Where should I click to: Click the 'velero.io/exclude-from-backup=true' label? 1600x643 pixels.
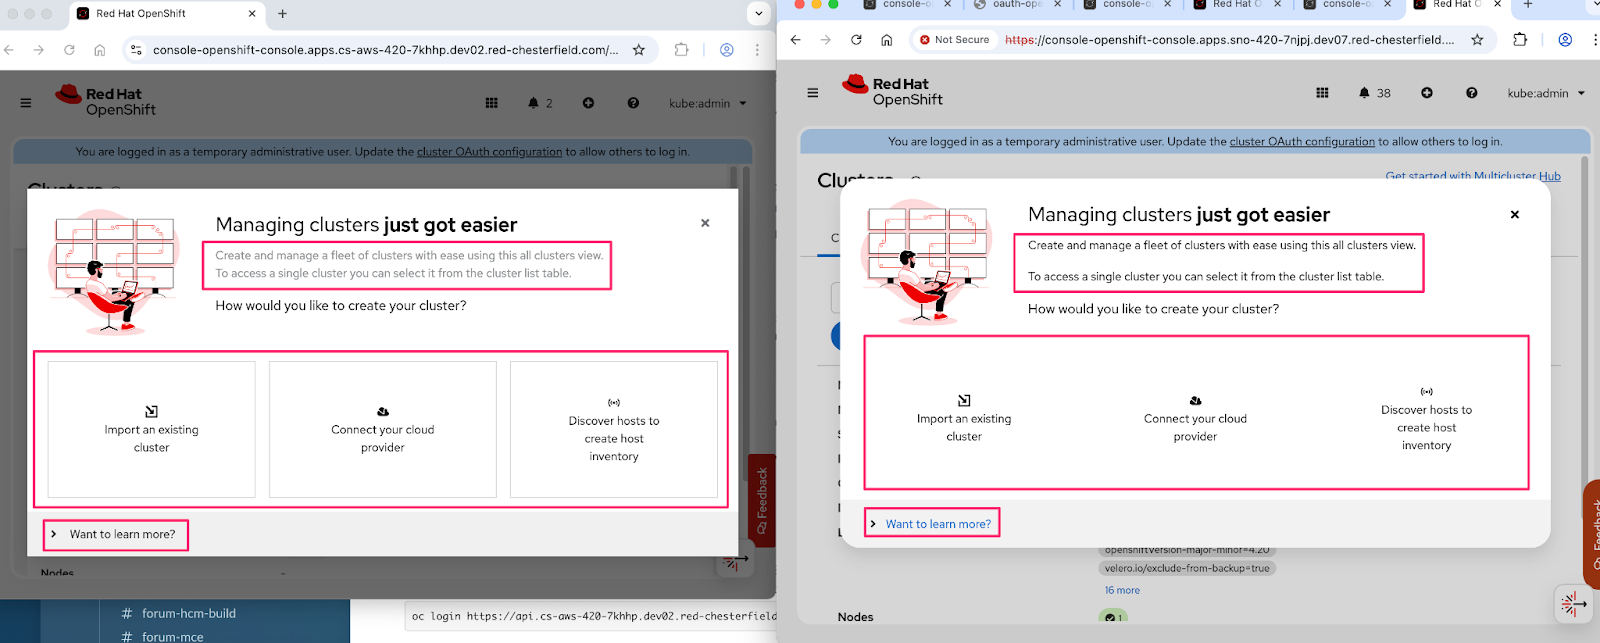tap(1187, 568)
